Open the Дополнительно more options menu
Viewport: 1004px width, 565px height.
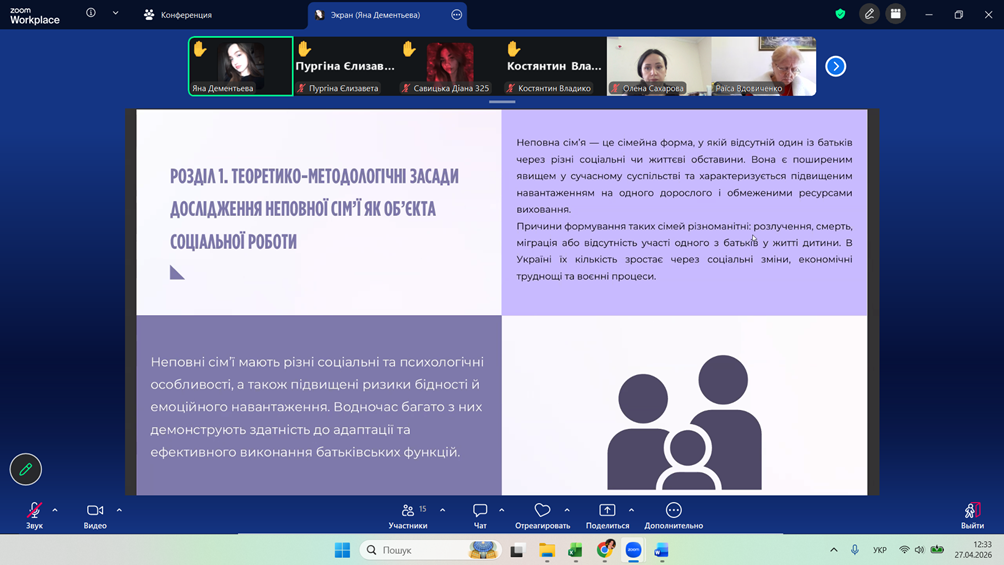(673, 512)
